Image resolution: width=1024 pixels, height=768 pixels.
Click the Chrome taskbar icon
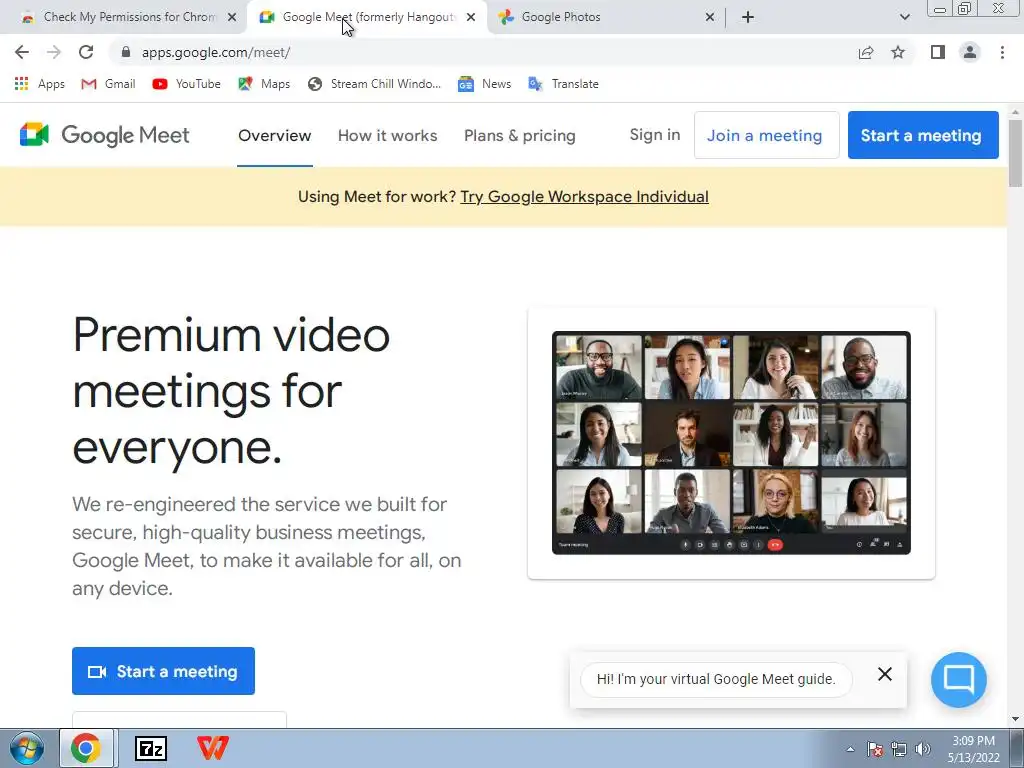[86, 748]
